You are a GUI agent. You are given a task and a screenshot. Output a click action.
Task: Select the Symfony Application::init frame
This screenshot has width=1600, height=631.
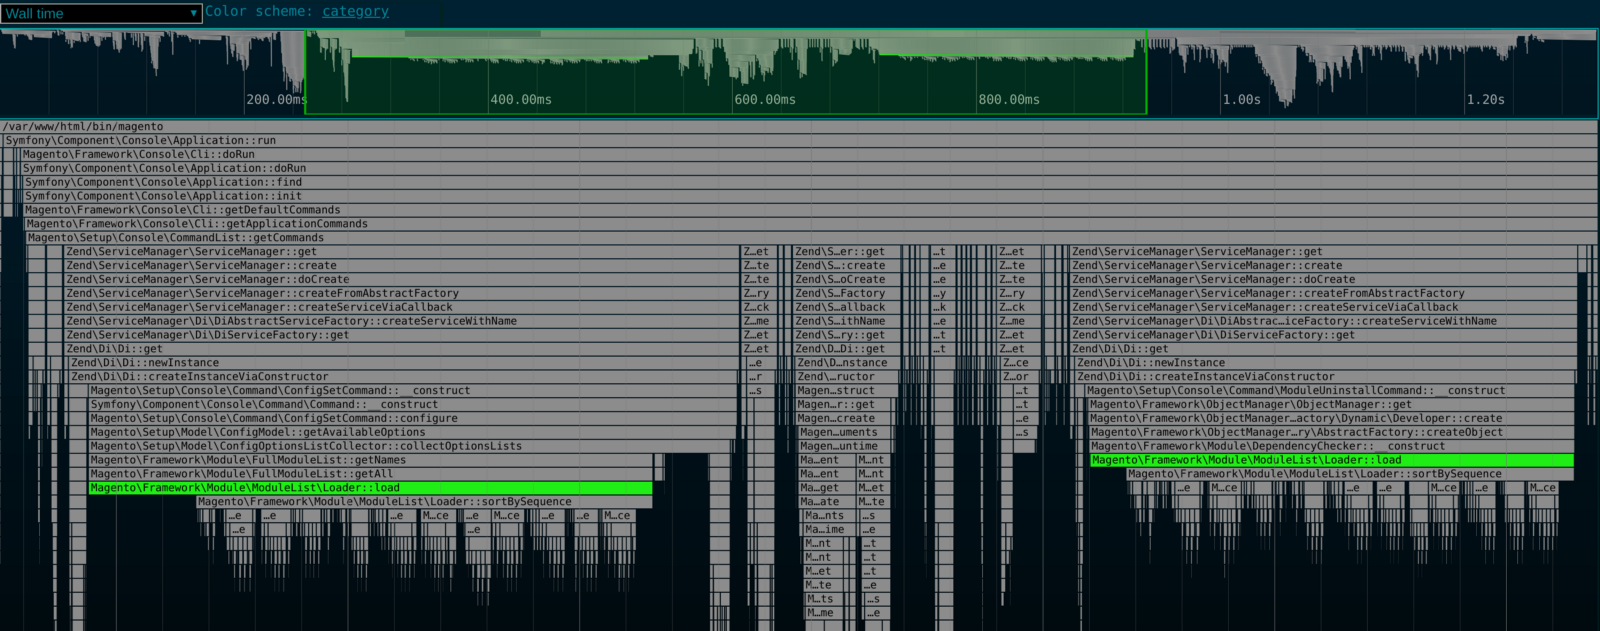pos(811,197)
